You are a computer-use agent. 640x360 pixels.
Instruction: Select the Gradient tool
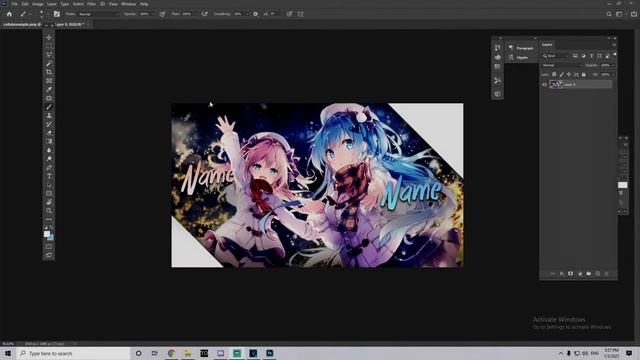49,141
